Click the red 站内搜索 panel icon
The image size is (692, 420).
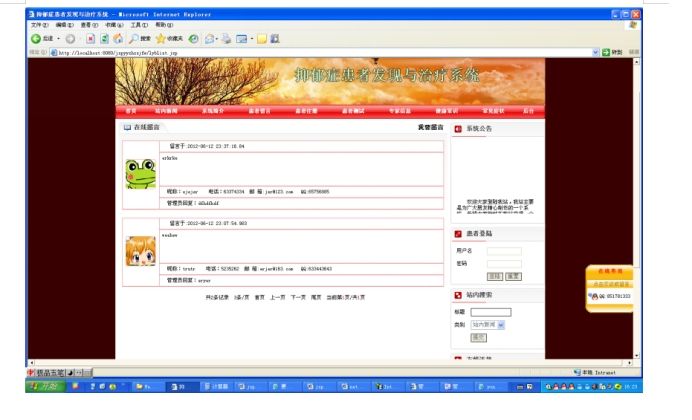click(458, 295)
